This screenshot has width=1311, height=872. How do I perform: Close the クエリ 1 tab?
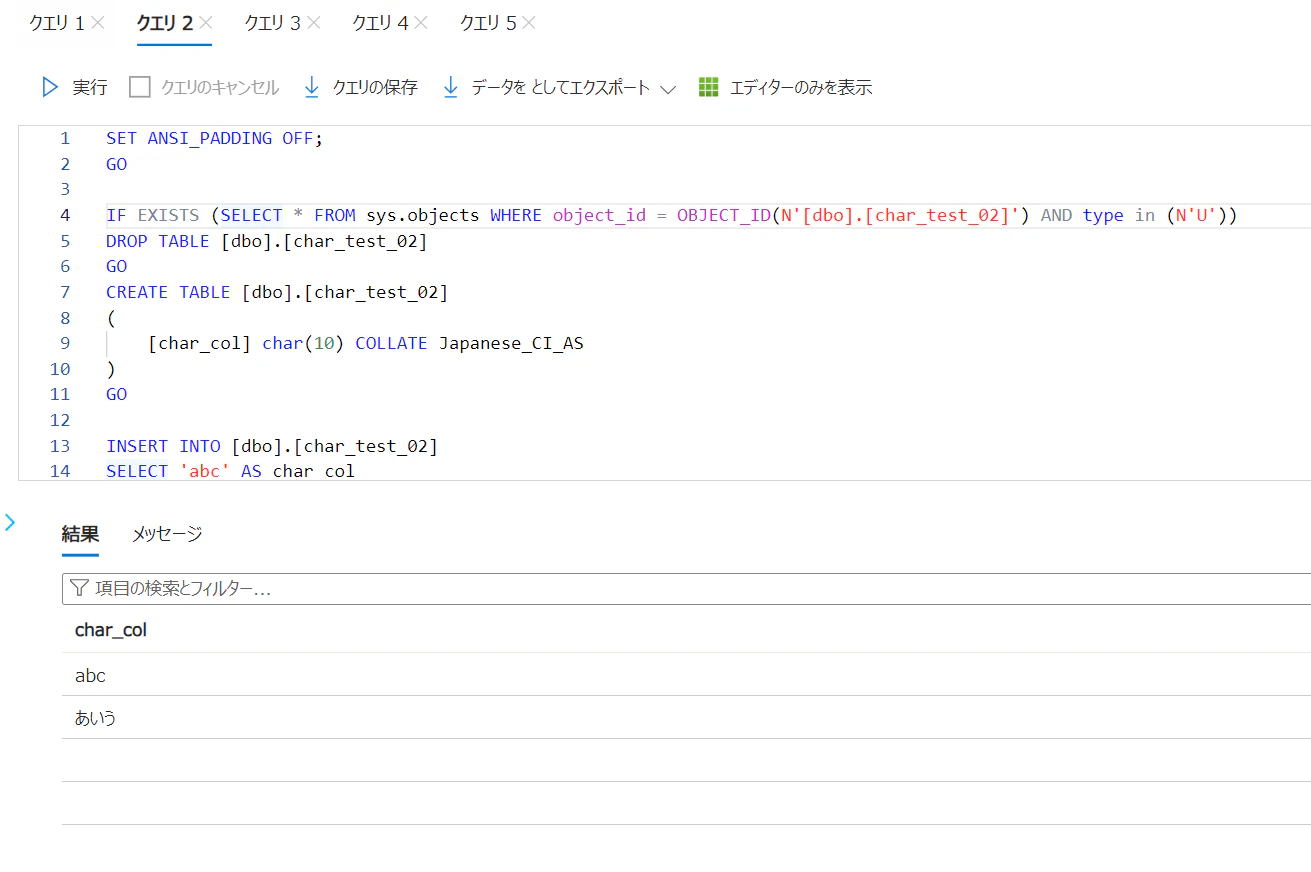[x=98, y=22]
